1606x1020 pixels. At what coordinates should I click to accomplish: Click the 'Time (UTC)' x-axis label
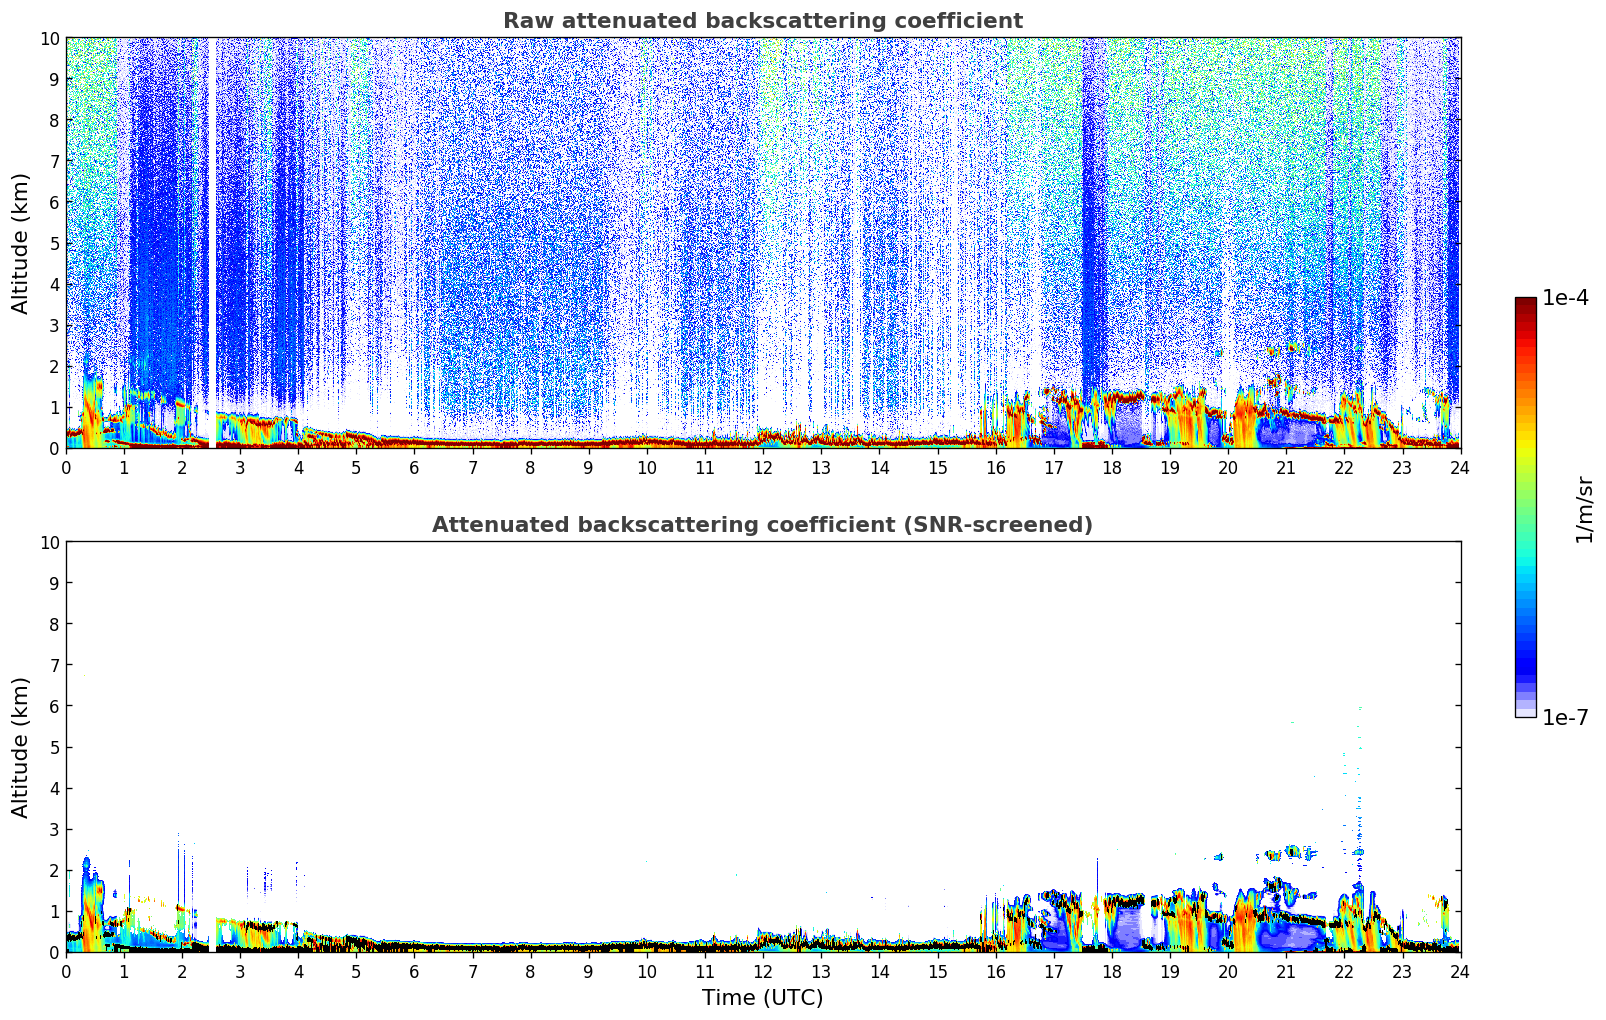762,997
